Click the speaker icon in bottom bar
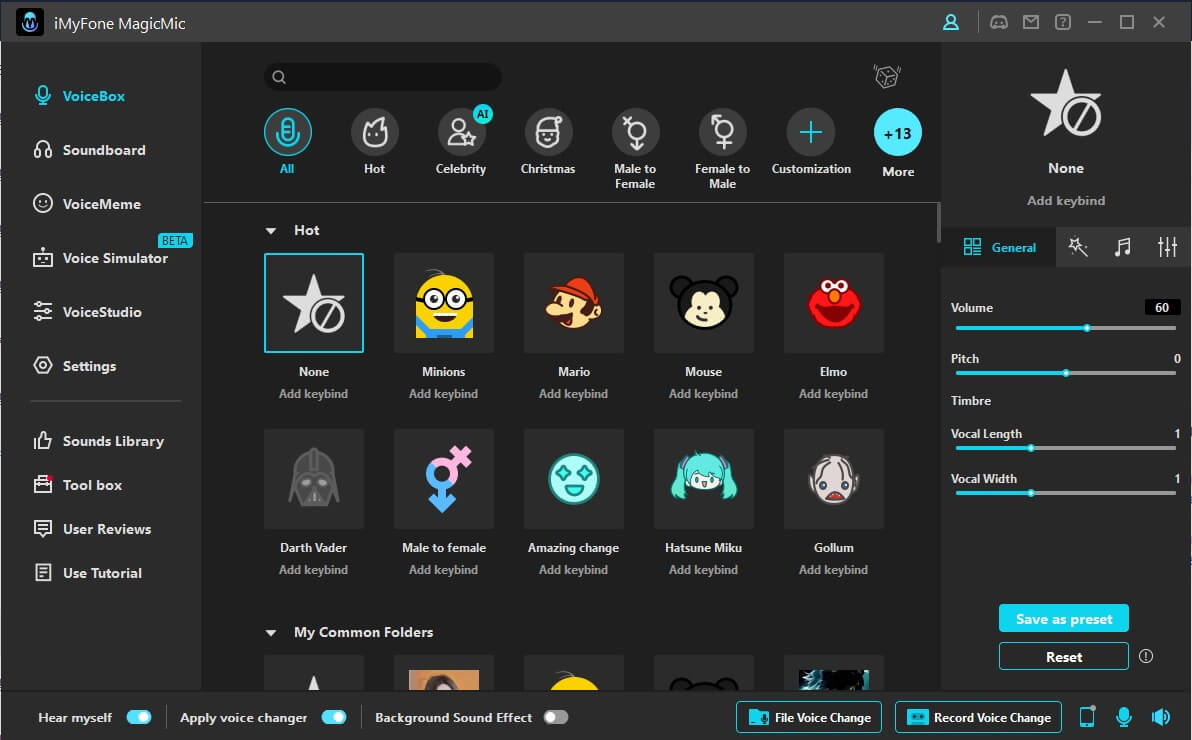This screenshot has width=1192, height=740. point(1161,716)
